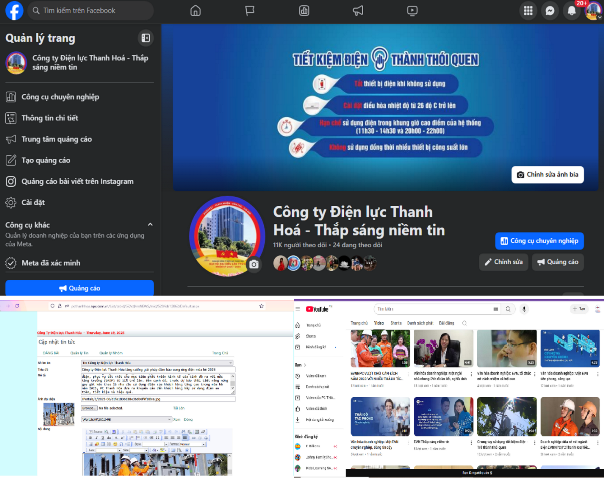The image size is (604, 480).
Task: Select the page 'Công ty Điện lực Thanh Hoá' in sidebar
Action: [x=79, y=62]
